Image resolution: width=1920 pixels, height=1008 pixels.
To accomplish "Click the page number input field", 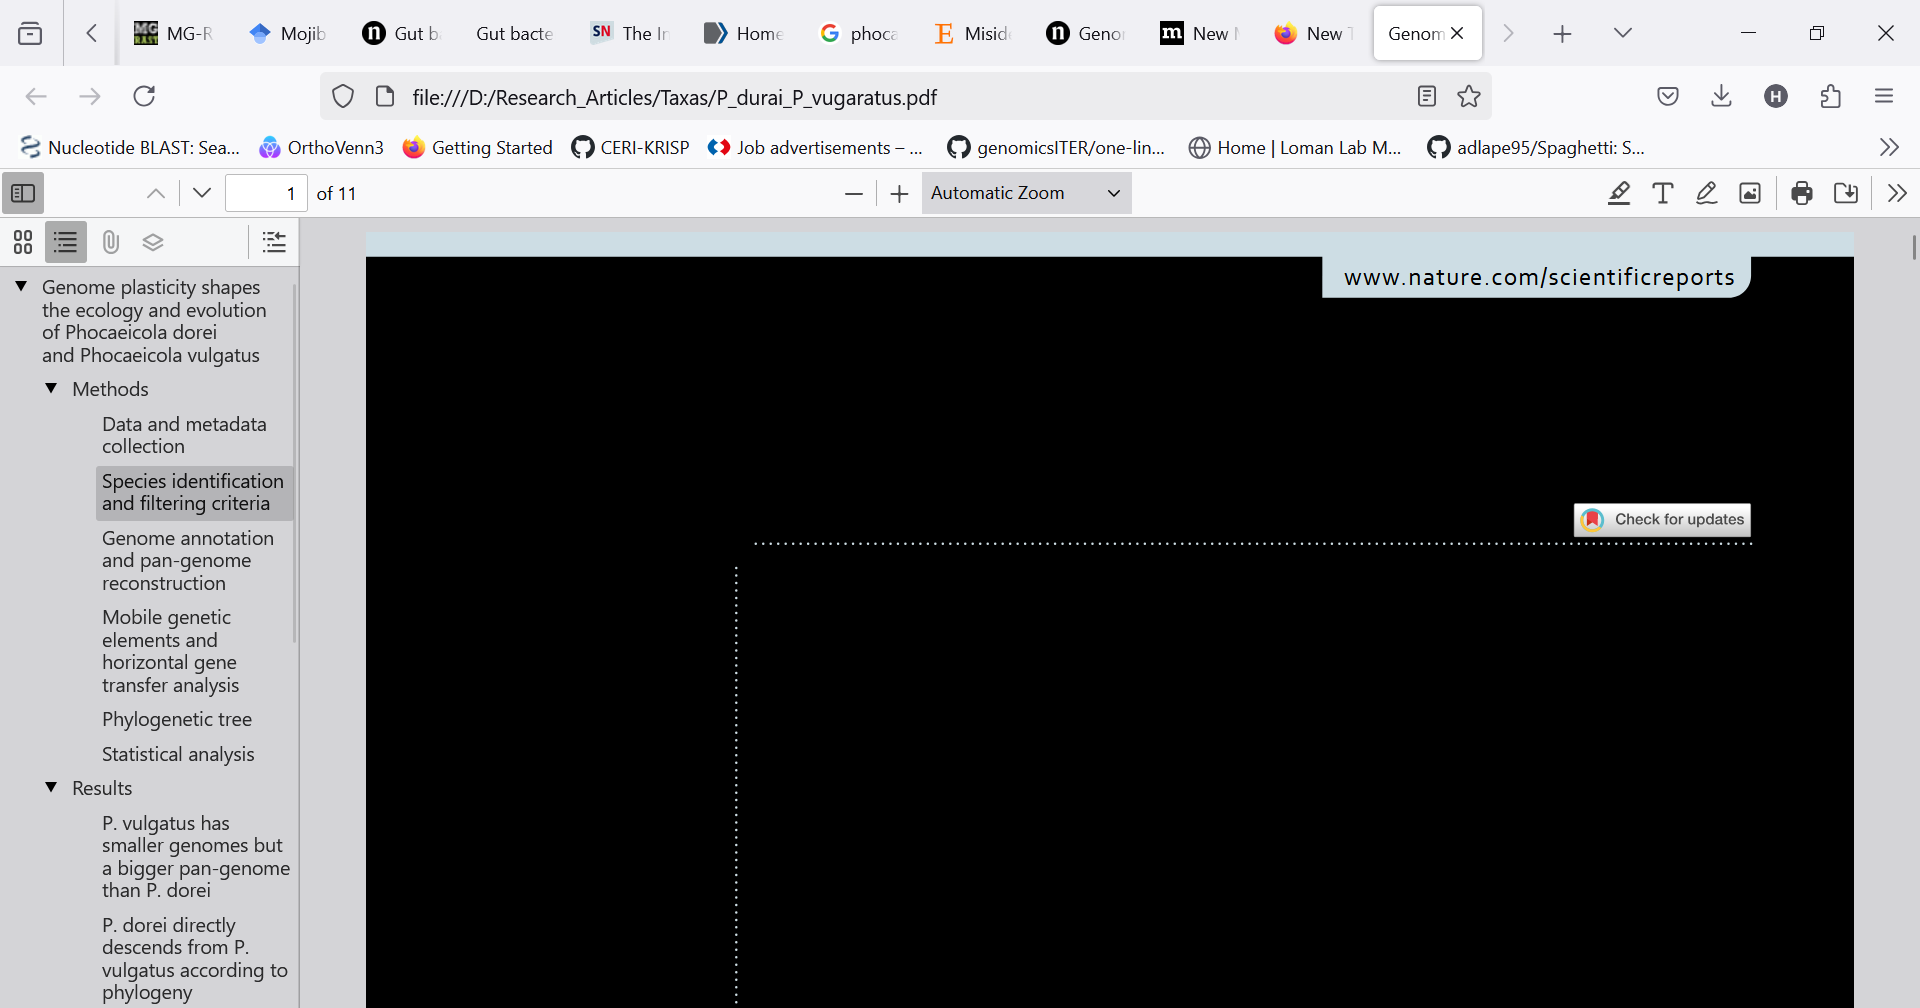I will click(265, 192).
